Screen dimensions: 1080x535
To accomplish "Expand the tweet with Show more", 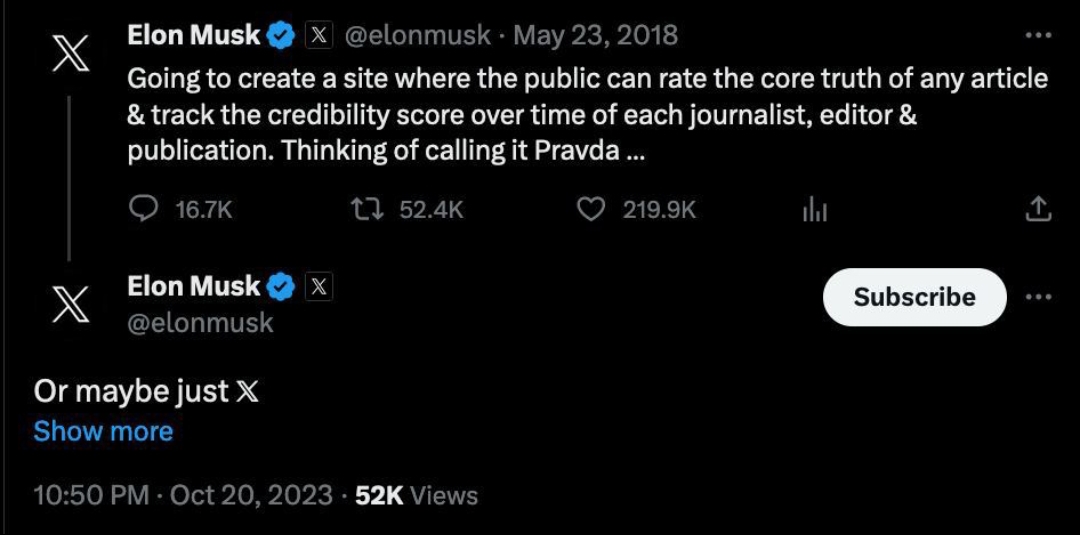I will coord(103,431).
